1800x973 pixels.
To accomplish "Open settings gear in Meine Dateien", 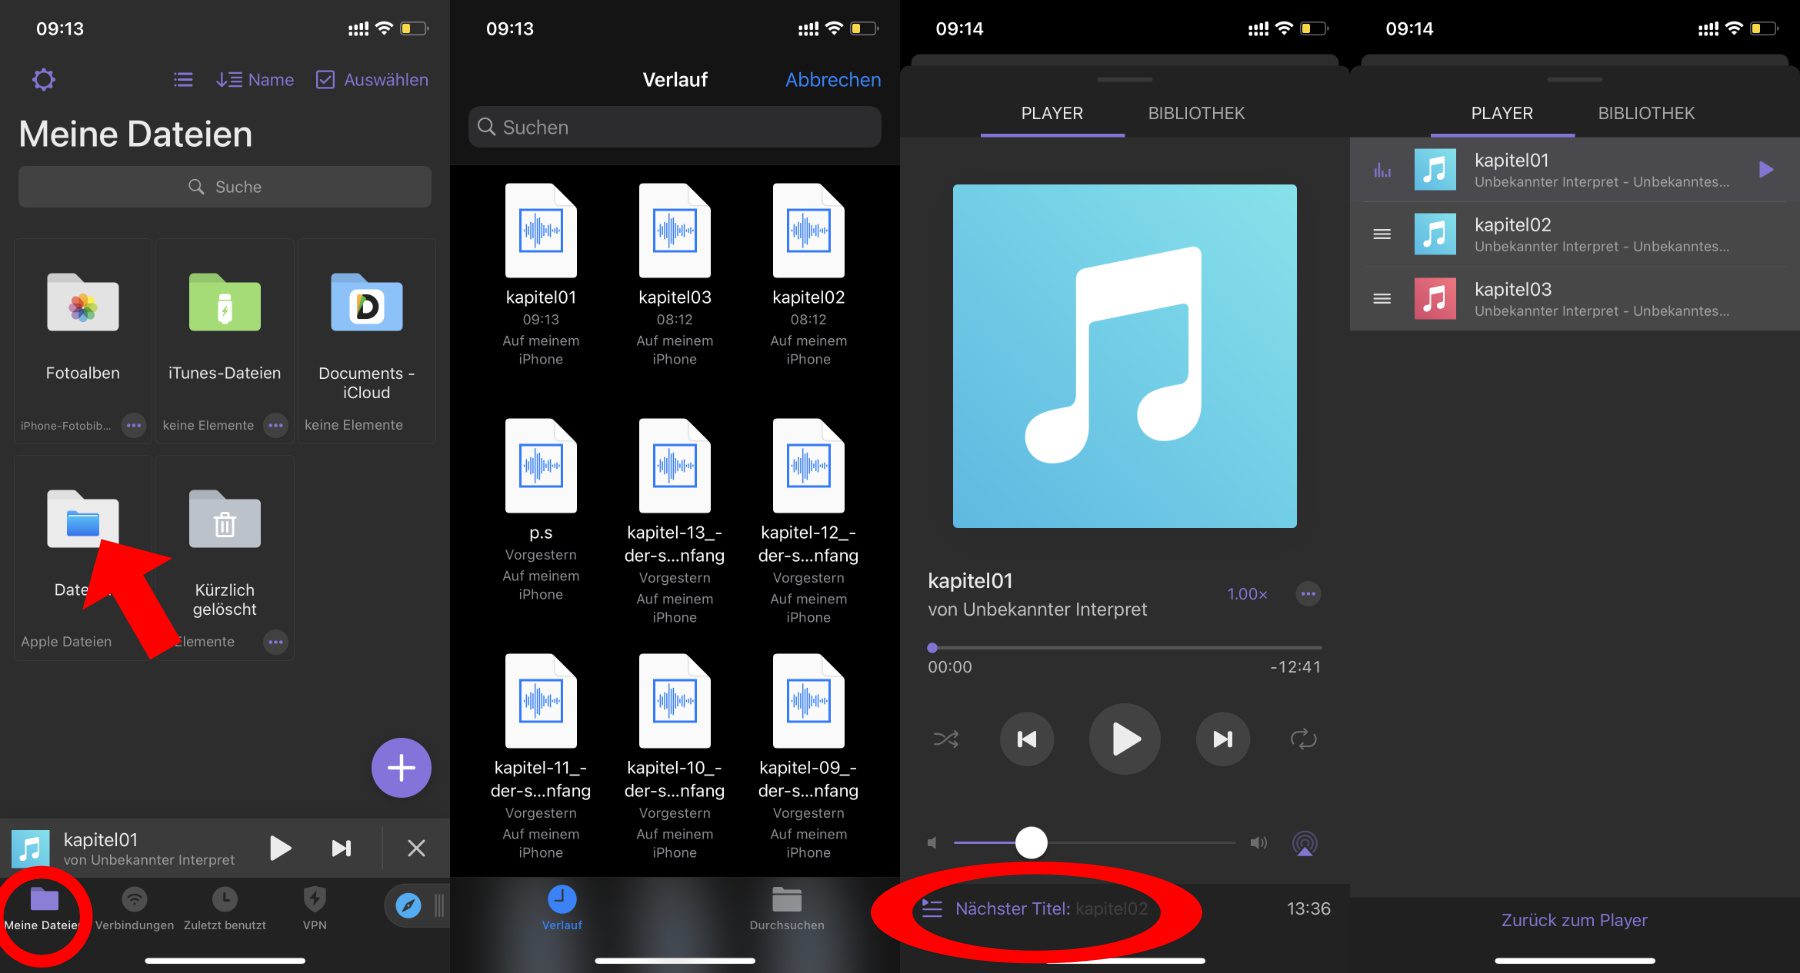I will coord(43,79).
